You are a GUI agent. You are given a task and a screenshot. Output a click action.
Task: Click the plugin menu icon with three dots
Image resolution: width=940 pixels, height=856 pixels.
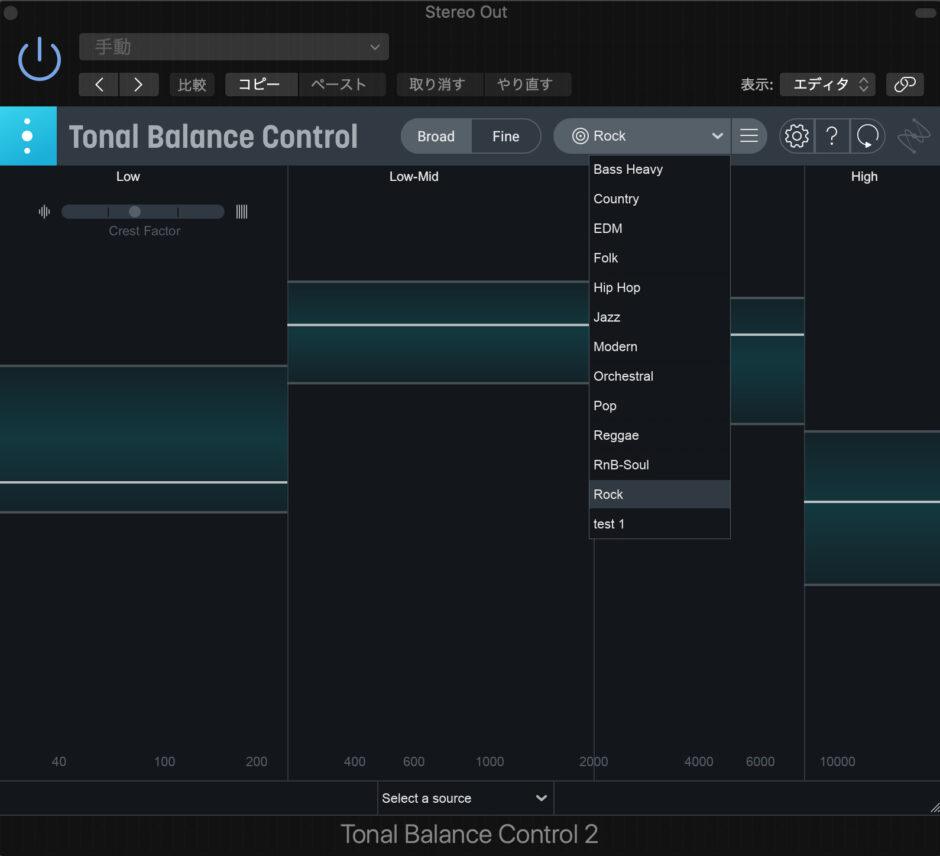[x=28, y=135]
